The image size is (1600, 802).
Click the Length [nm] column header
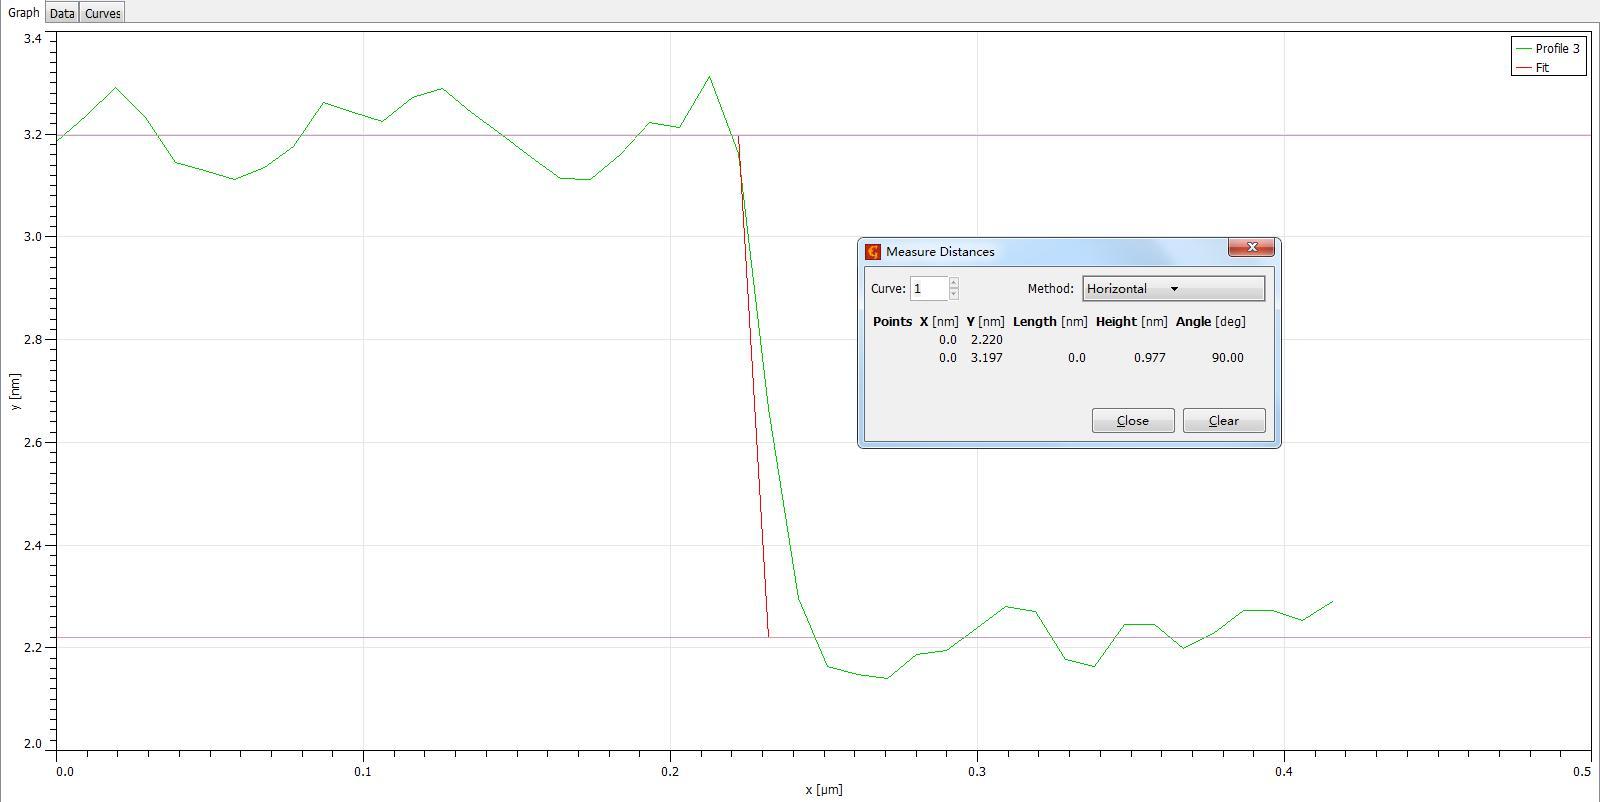pos(1049,322)
